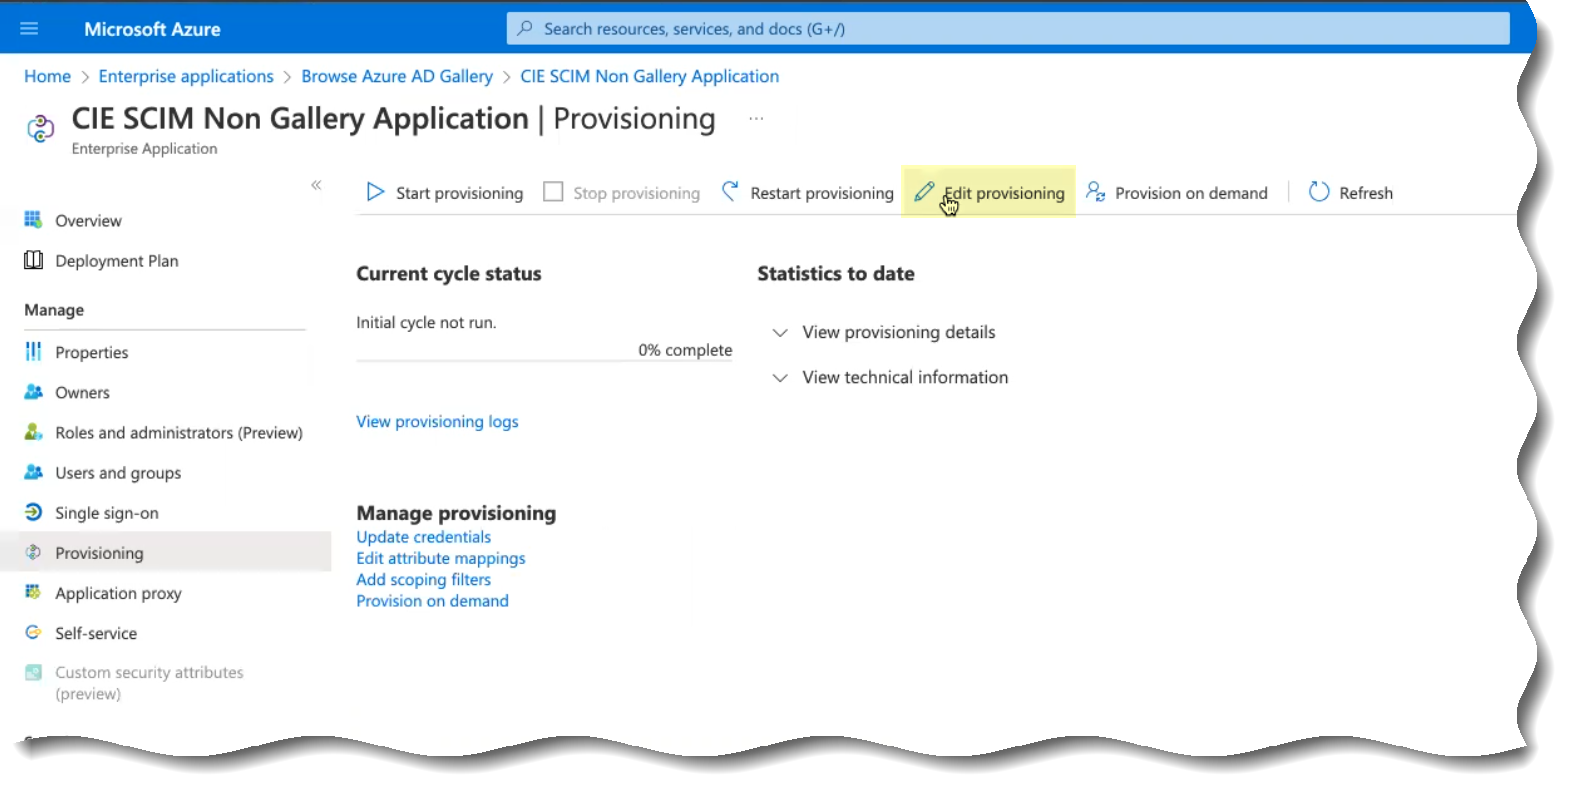Click the Start provisioning play icon
Image resolution: width=1570 pixels, height=789 pixels.
pos(375,192)
